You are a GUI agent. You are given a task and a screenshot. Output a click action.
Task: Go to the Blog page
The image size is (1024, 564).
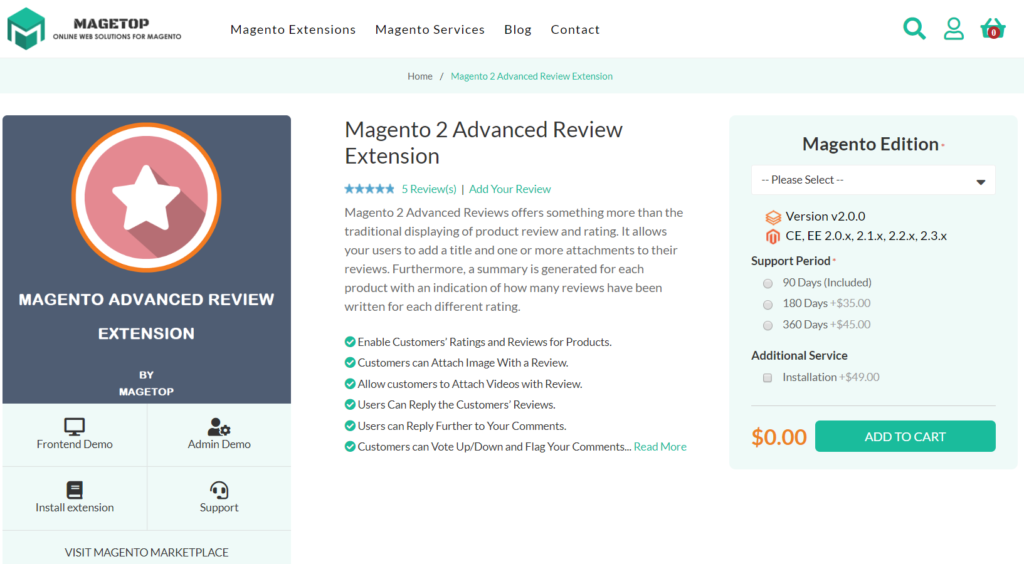coord(518,30)
